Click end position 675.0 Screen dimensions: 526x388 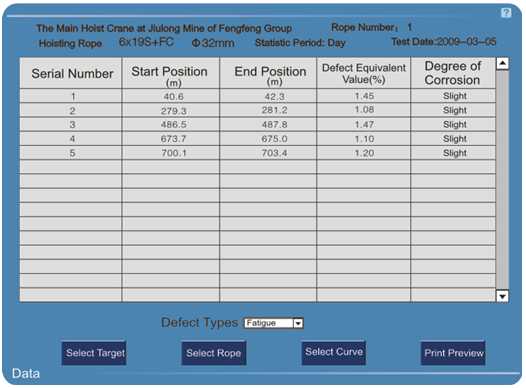[274, 139]
